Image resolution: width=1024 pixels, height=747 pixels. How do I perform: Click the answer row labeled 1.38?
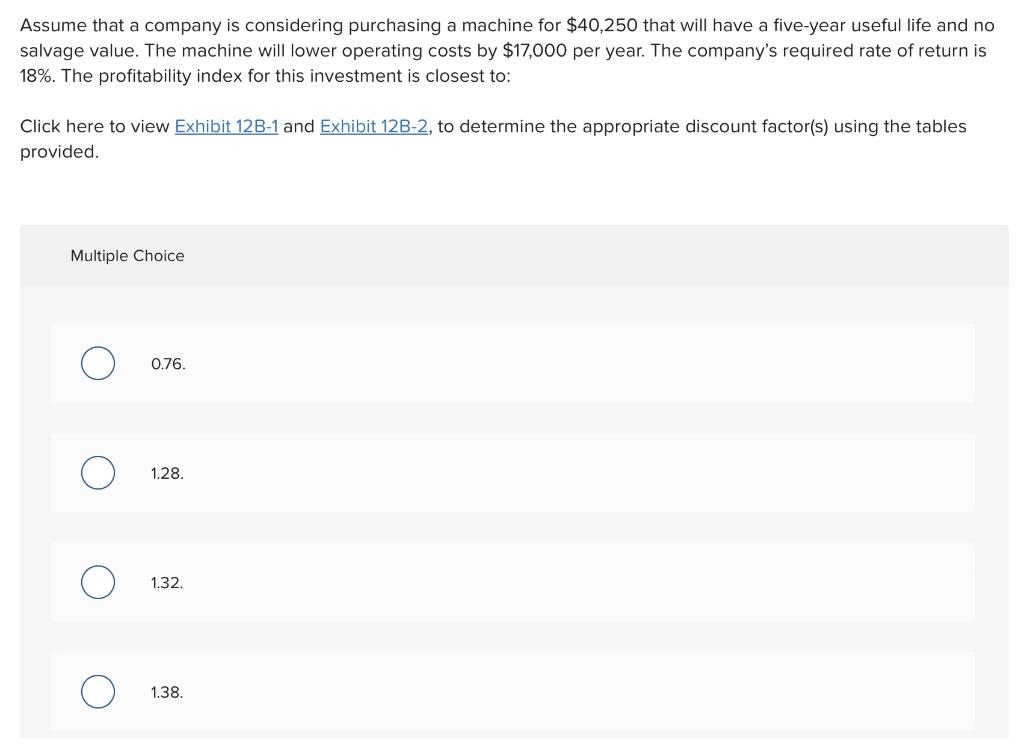(x=512, y=691)
